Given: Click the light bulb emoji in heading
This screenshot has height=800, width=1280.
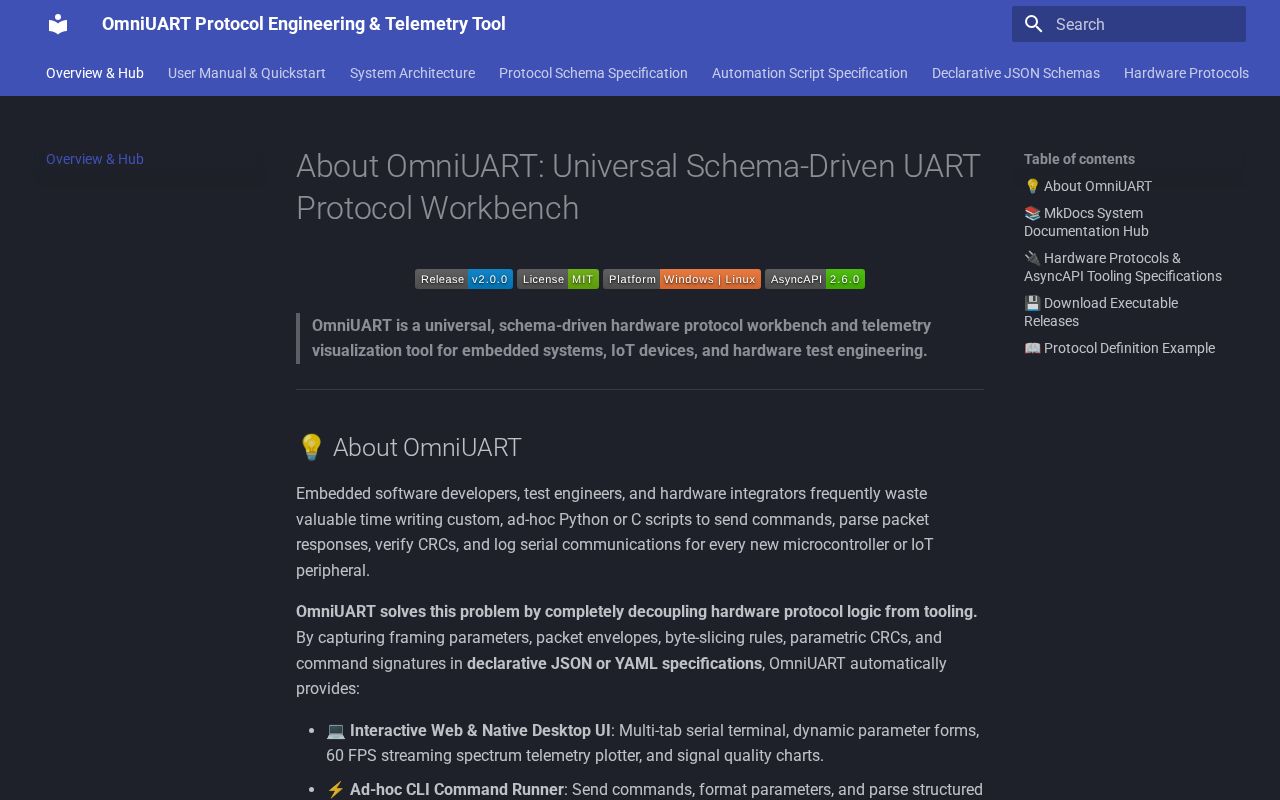Looking at the screenshot, I should 311,447.
